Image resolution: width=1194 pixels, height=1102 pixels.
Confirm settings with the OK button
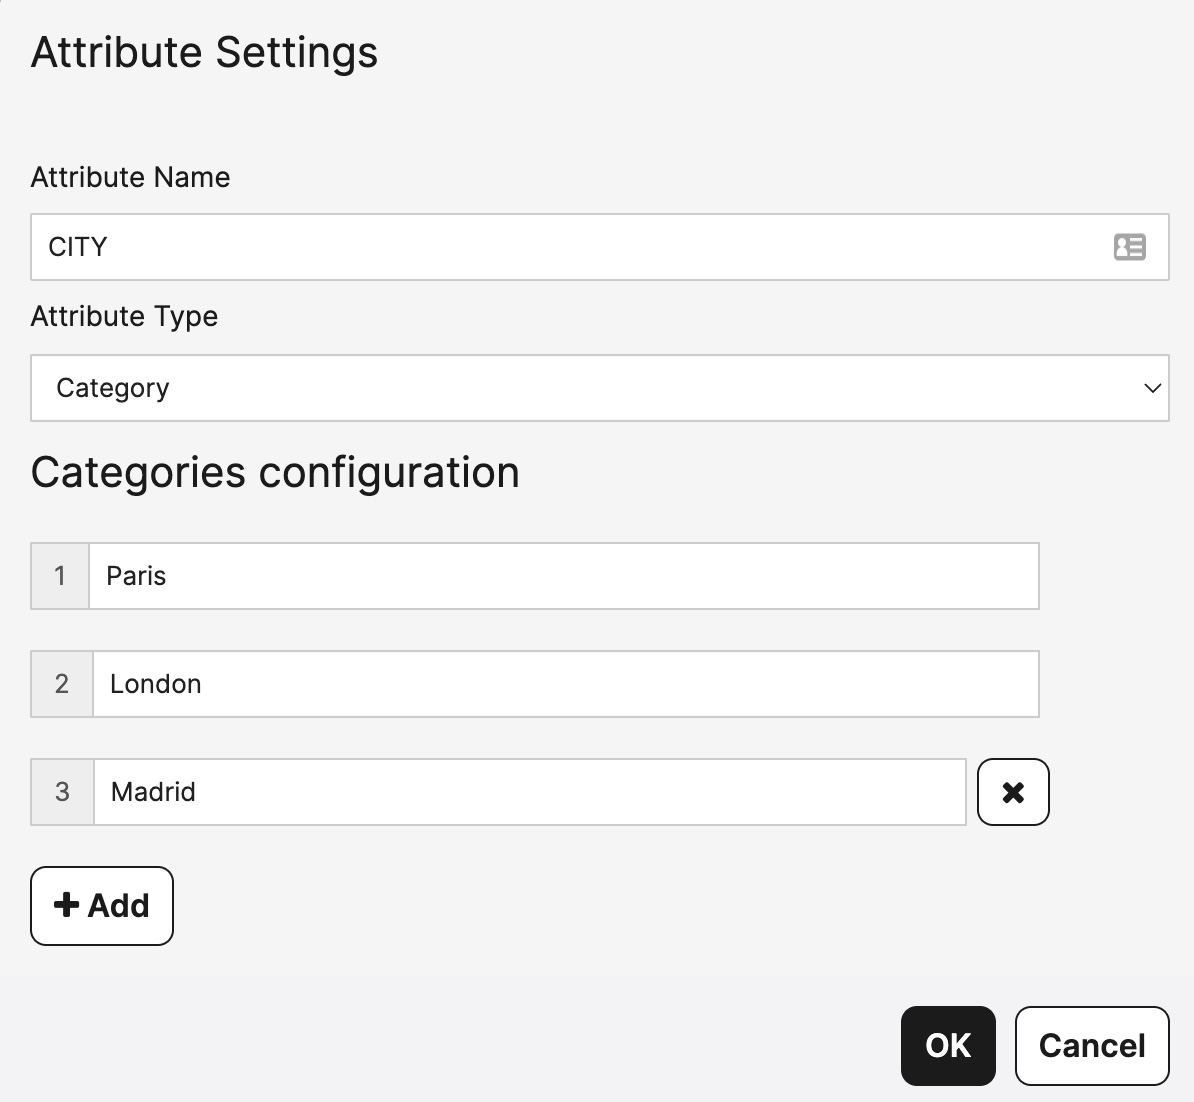pyautogui.click(x=948, y=1046)
